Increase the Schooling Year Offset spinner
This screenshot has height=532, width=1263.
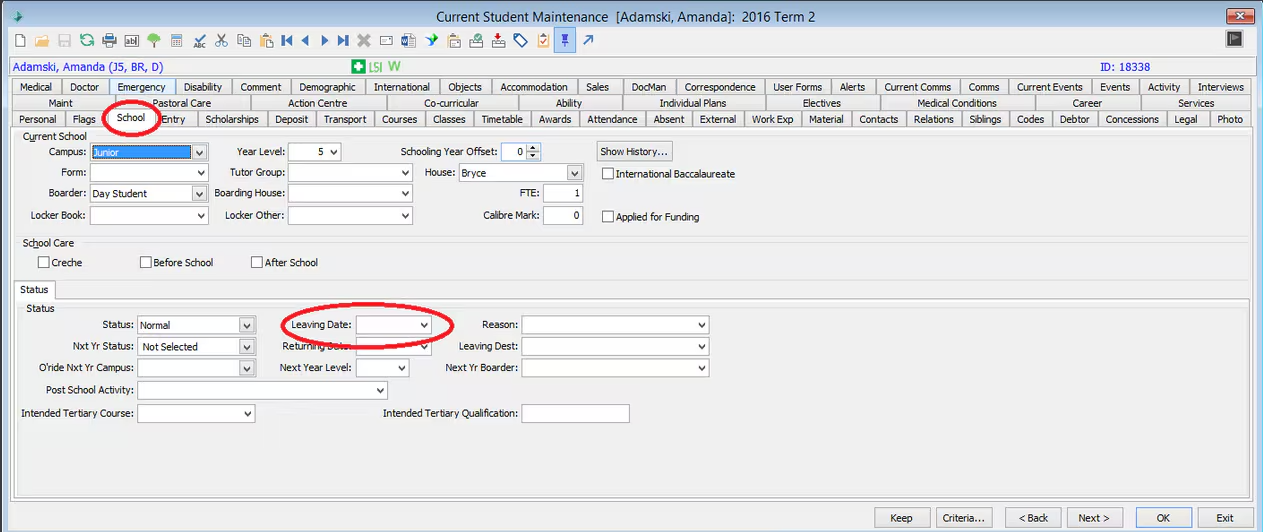click(533, 148)
